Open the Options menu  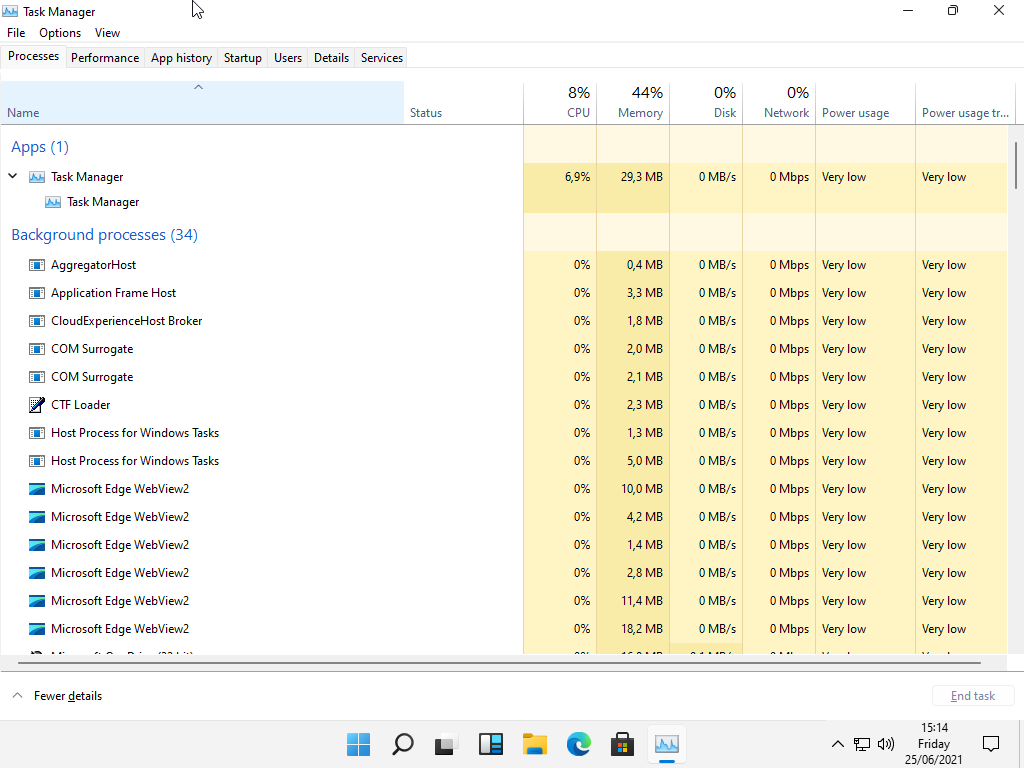[x=60, y=33]
